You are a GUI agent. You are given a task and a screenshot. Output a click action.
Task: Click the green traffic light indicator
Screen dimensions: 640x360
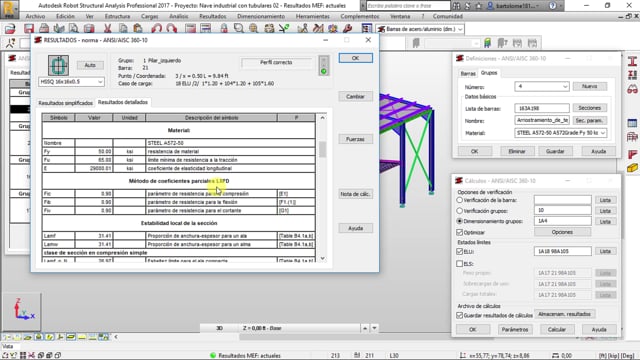click(324, 71)
